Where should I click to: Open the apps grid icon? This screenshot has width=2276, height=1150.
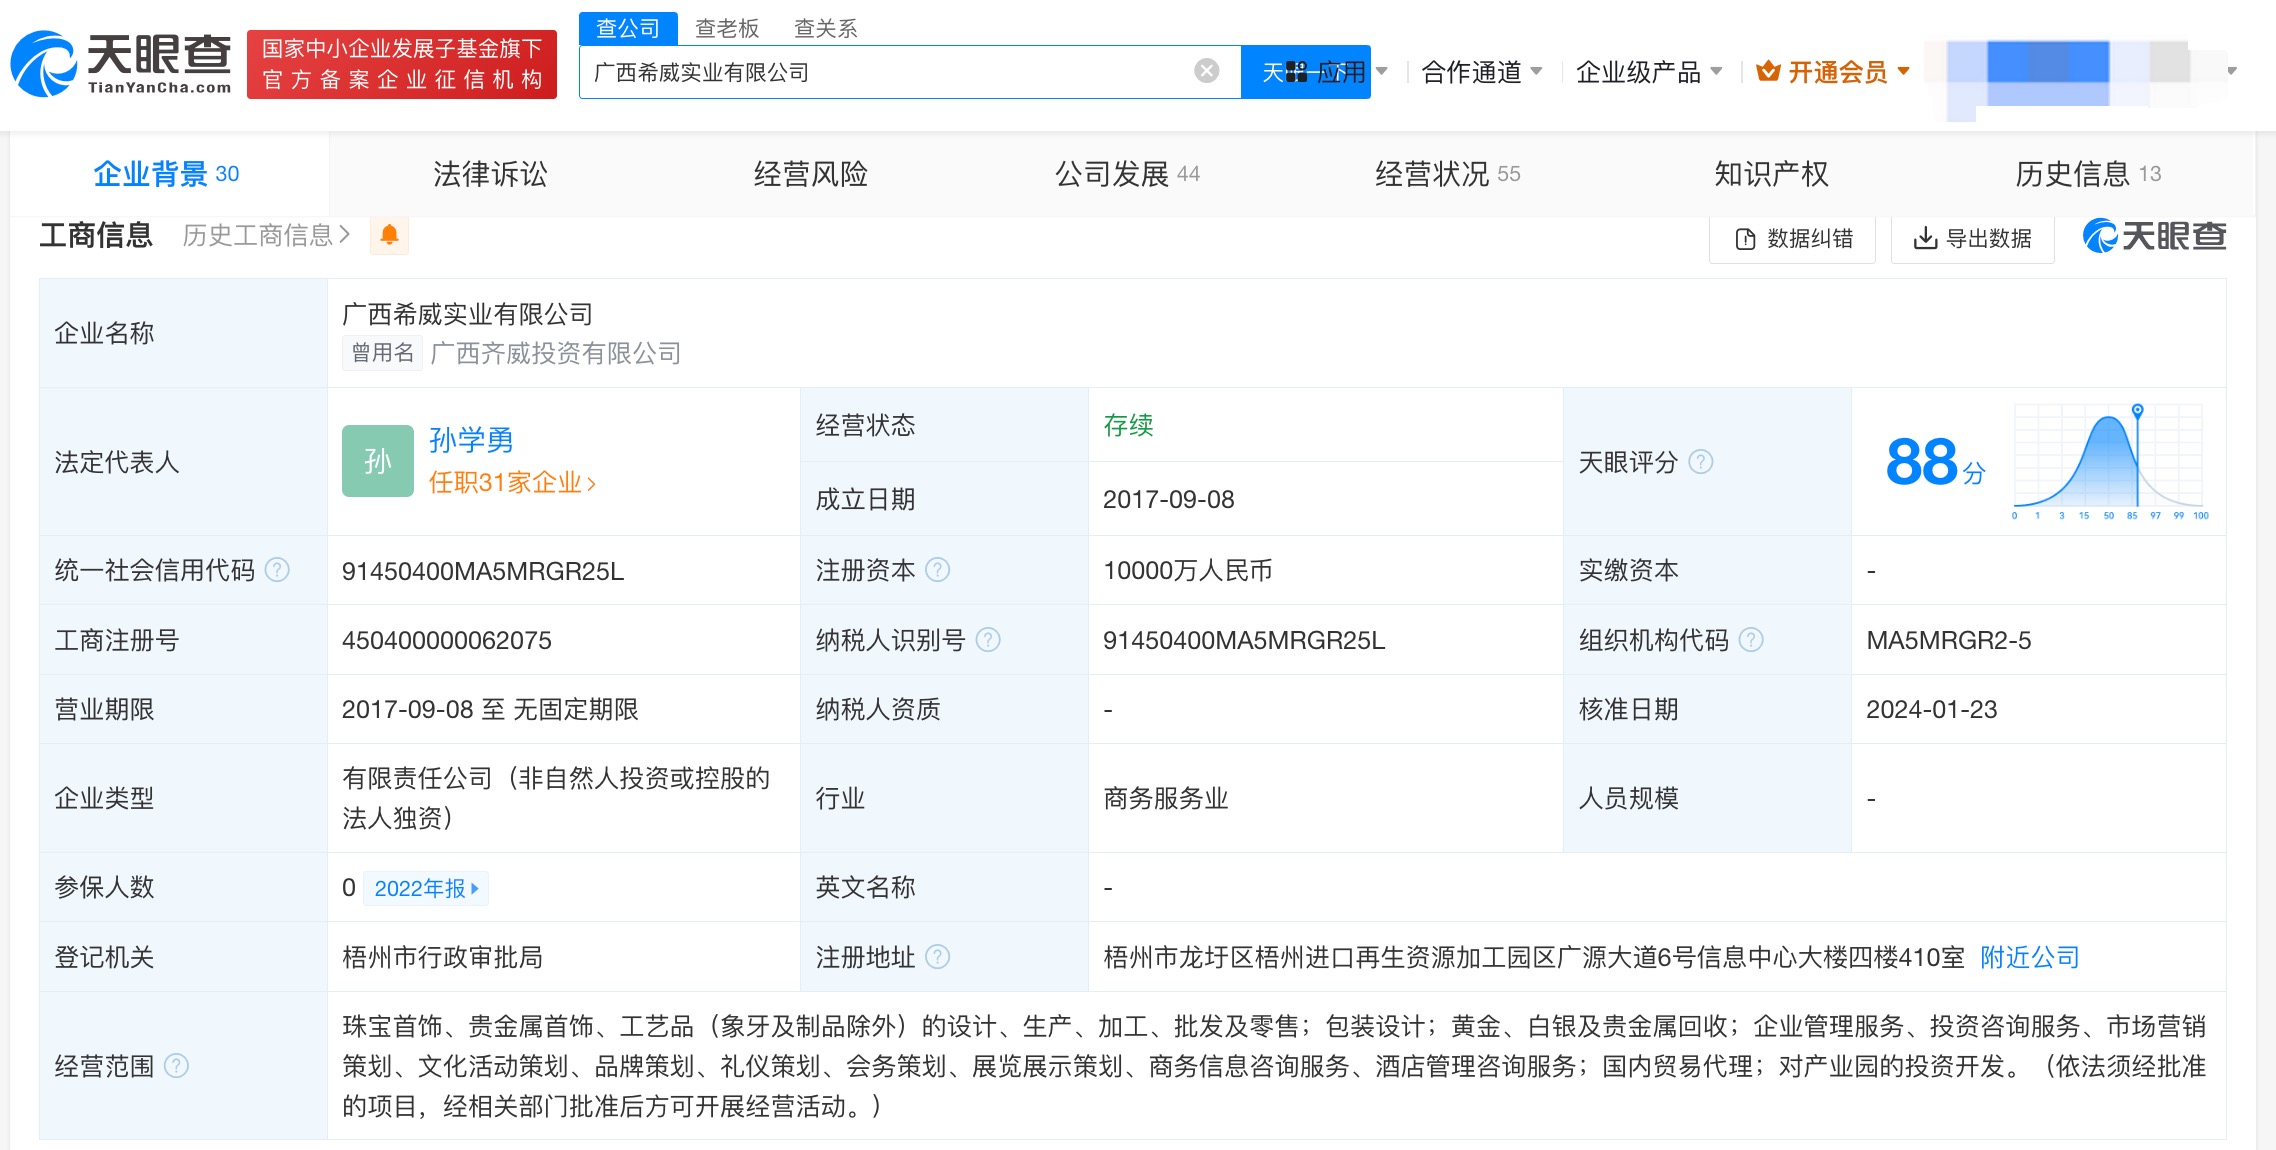pyautogui.click(x=1296, y=71)
